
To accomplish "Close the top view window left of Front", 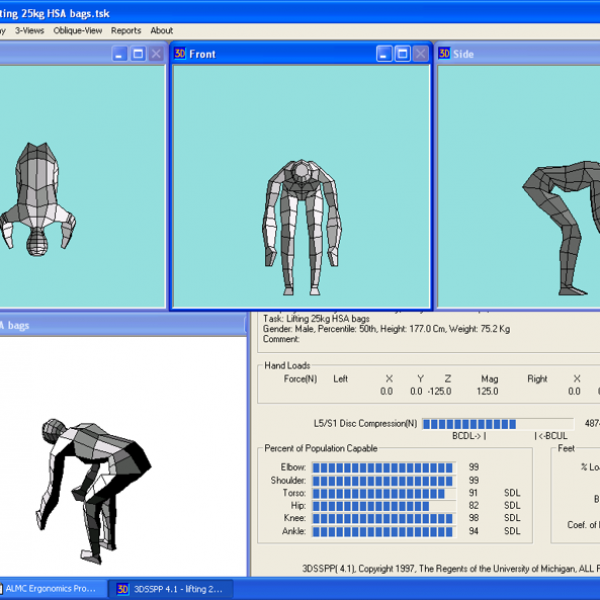I will click(x=156, y=54).
